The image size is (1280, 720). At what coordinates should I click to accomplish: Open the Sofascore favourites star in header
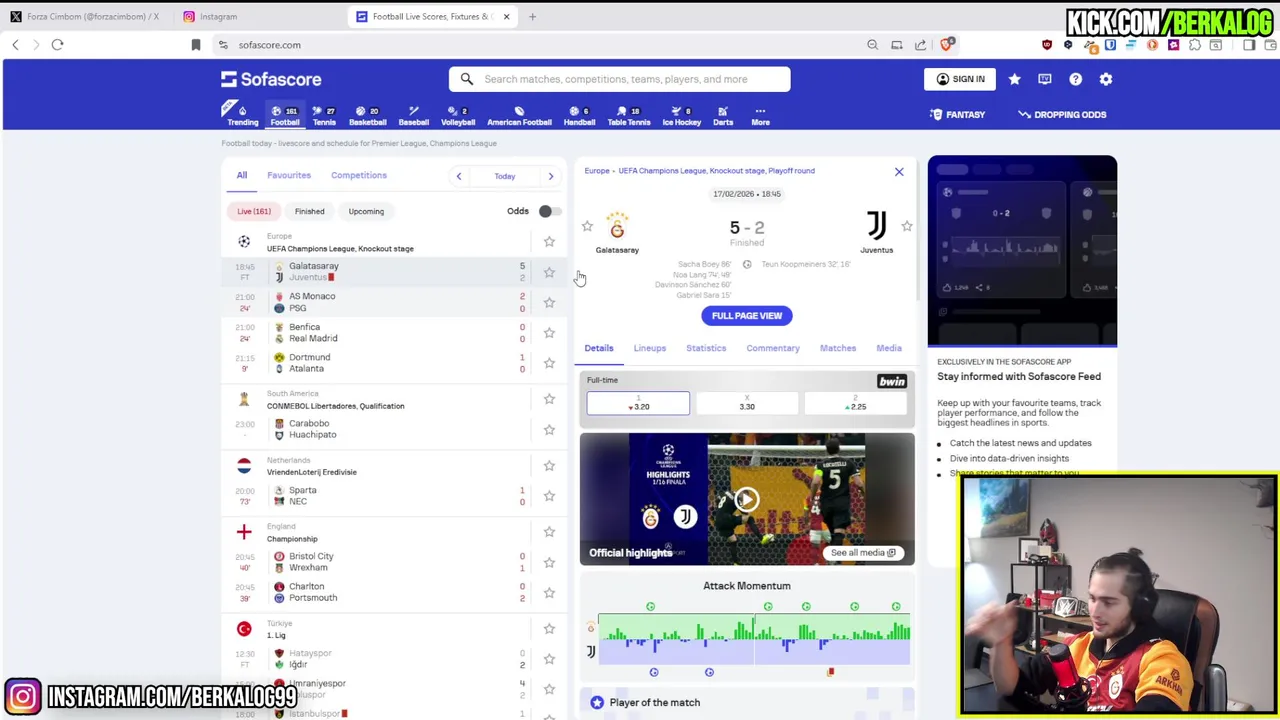pyautogui.click(x=1014, y=79)
